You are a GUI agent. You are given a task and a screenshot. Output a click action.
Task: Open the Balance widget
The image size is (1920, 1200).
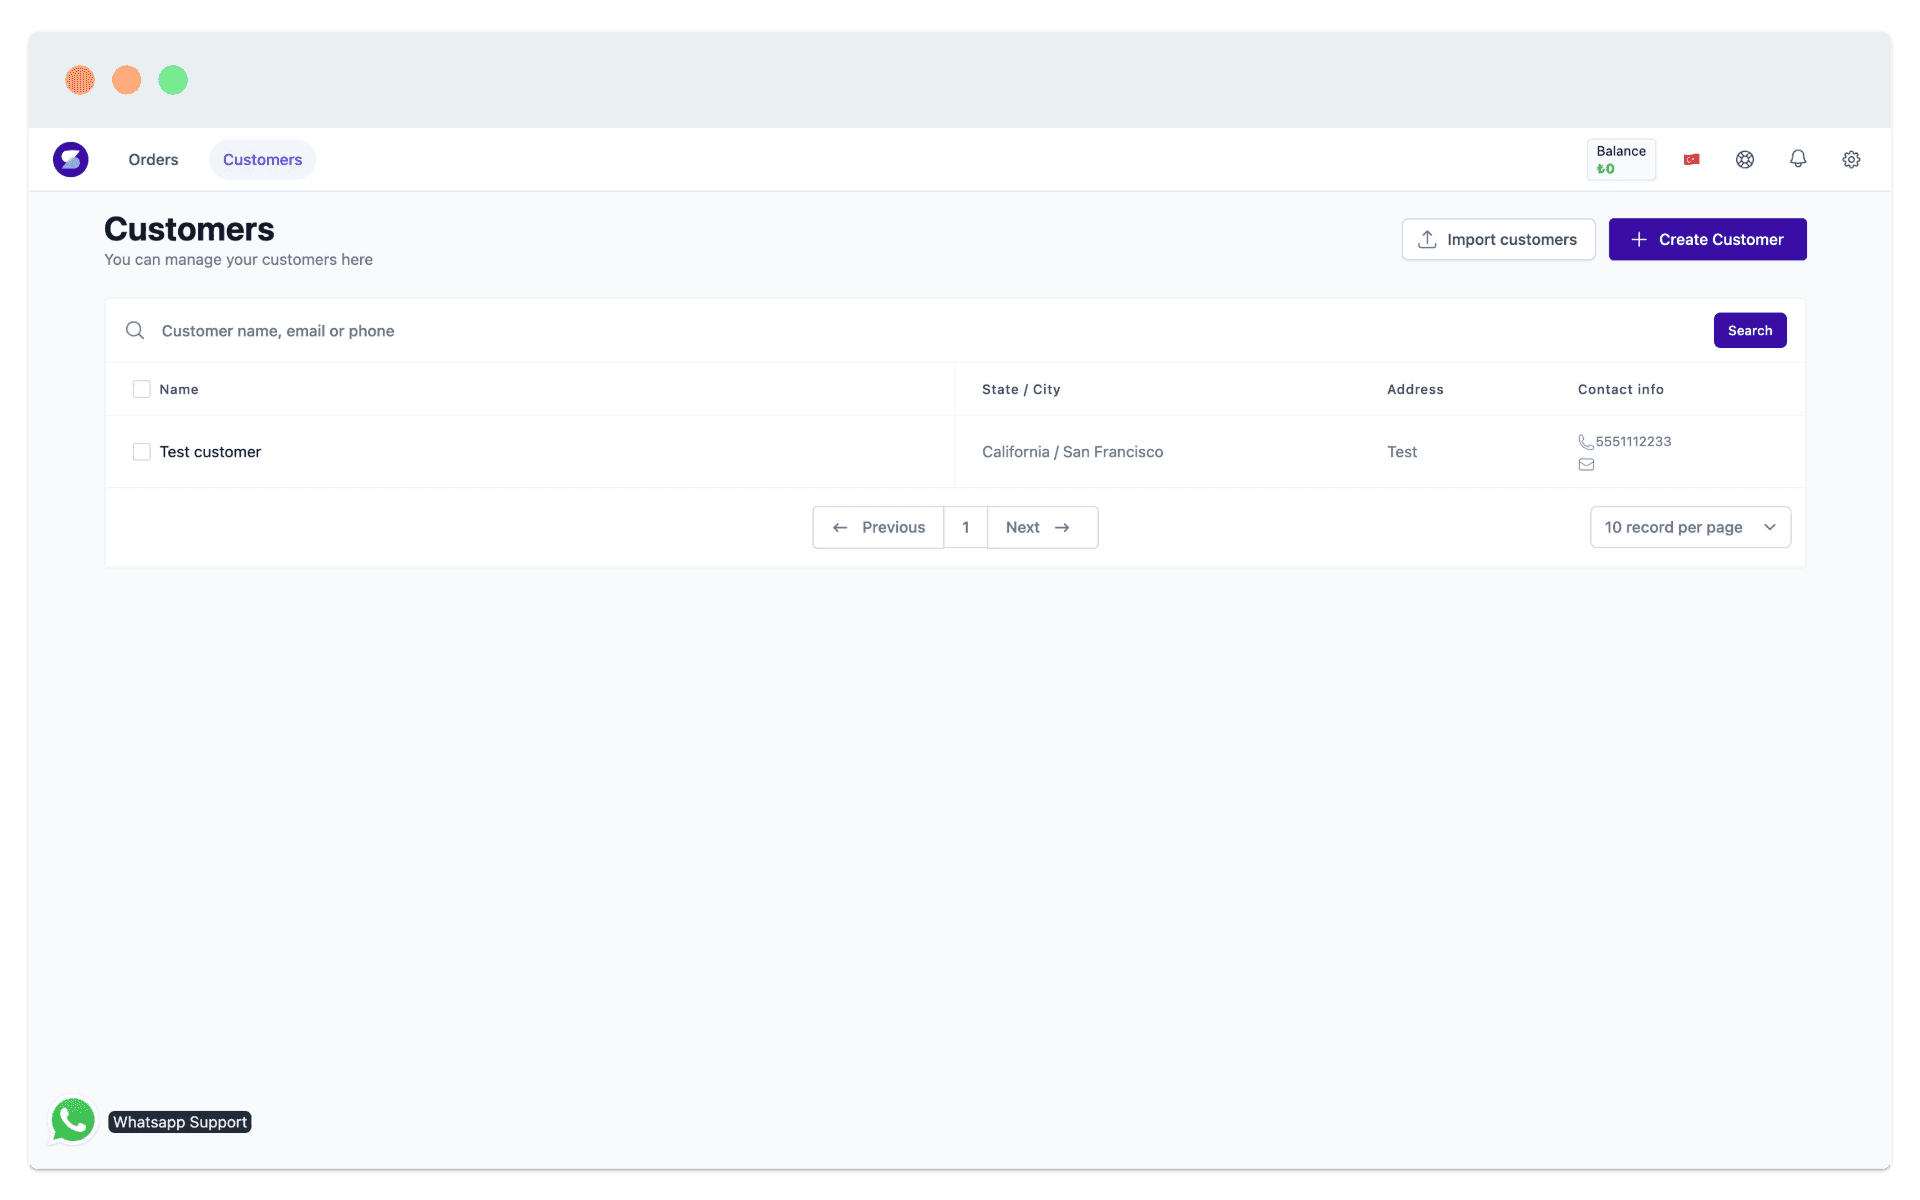1620,160
